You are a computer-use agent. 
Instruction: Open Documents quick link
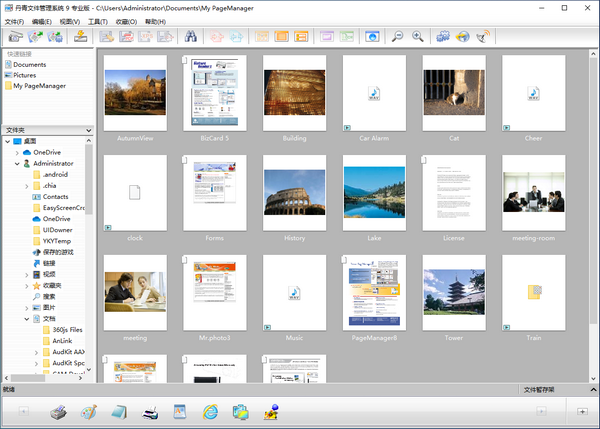(25, 64)
